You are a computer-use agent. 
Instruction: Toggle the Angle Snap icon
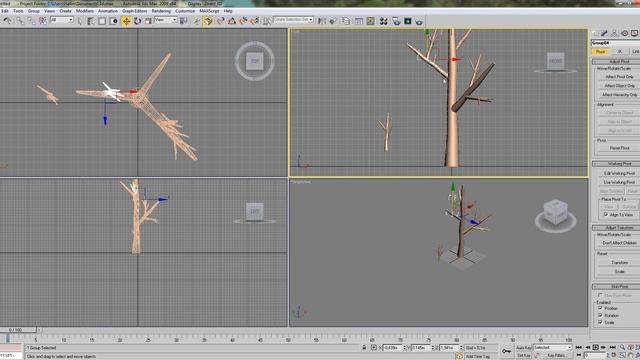coord(232,21)
